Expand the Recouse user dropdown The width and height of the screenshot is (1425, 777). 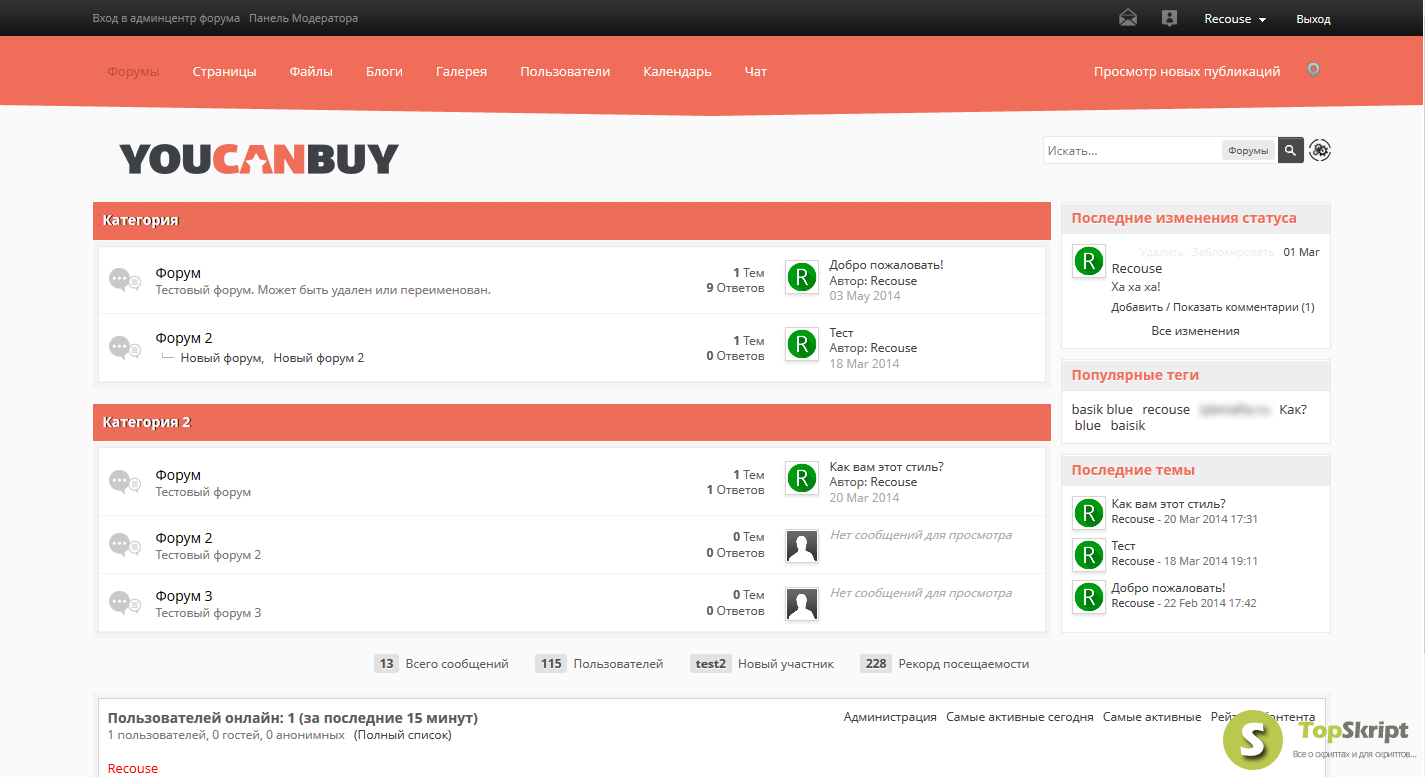click(x=1235, y=19)
